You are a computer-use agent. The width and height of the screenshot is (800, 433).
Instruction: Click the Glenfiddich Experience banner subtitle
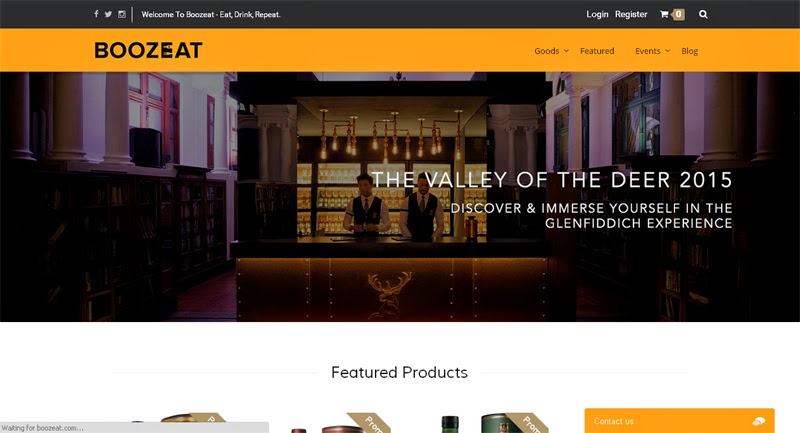tap(591, 215)
